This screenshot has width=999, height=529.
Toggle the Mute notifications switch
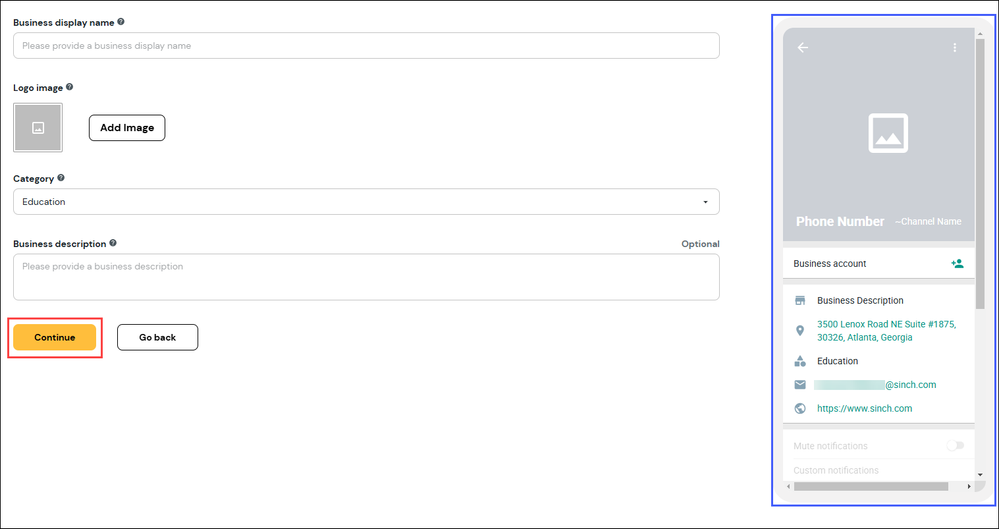955,446
